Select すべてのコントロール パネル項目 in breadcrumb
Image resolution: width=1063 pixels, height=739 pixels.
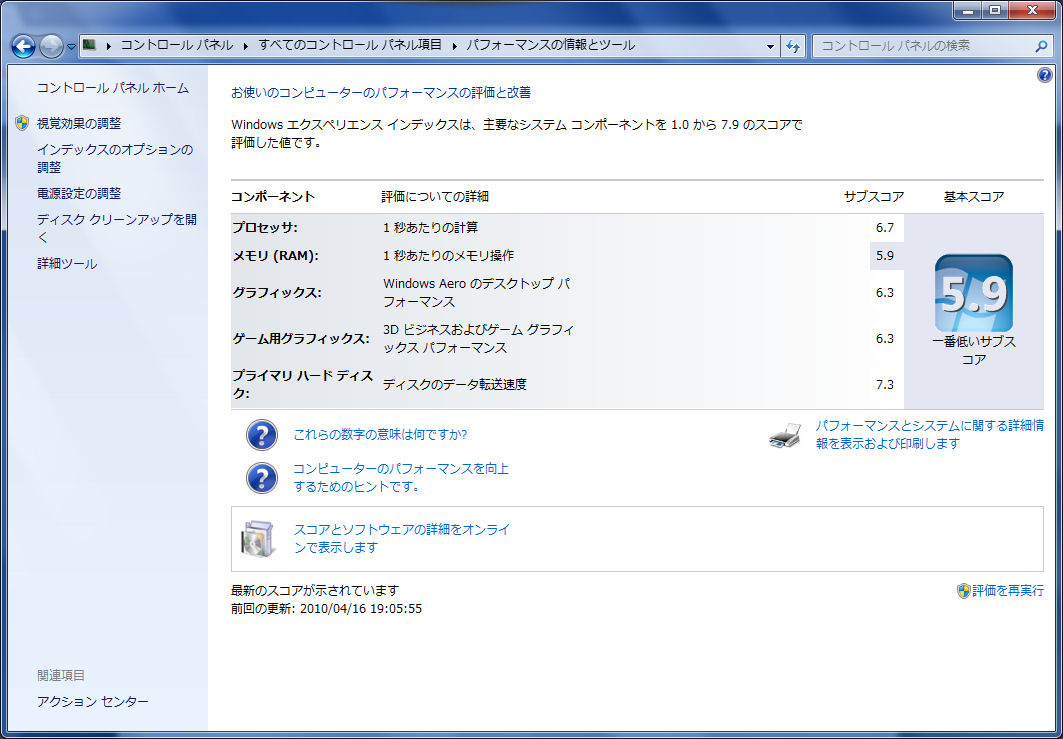click(x=350, y=46)
